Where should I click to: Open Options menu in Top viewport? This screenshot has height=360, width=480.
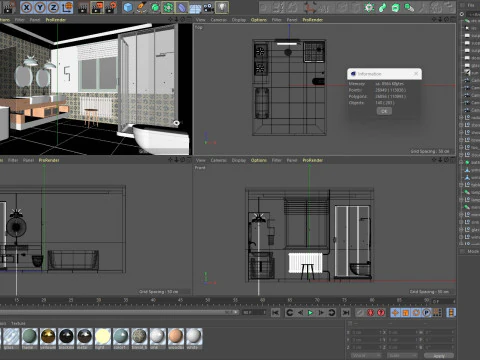tap(259, 20)
